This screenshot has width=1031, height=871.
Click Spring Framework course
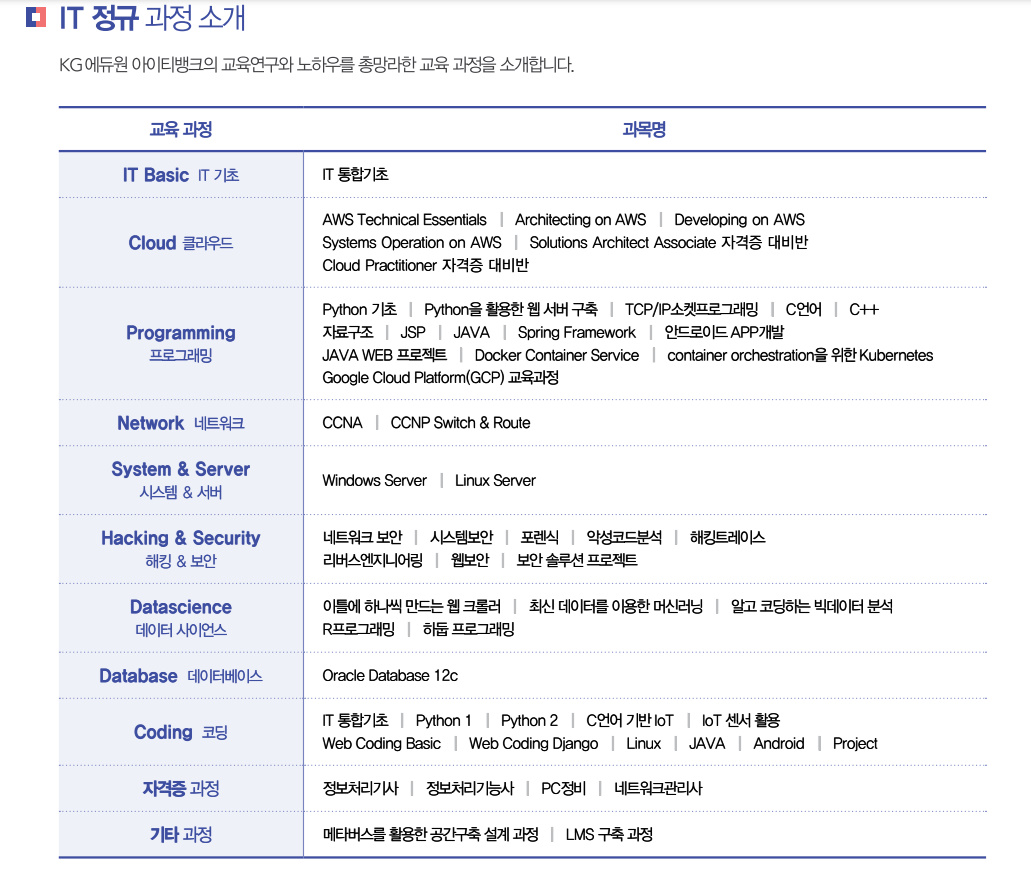pos(577,333)
